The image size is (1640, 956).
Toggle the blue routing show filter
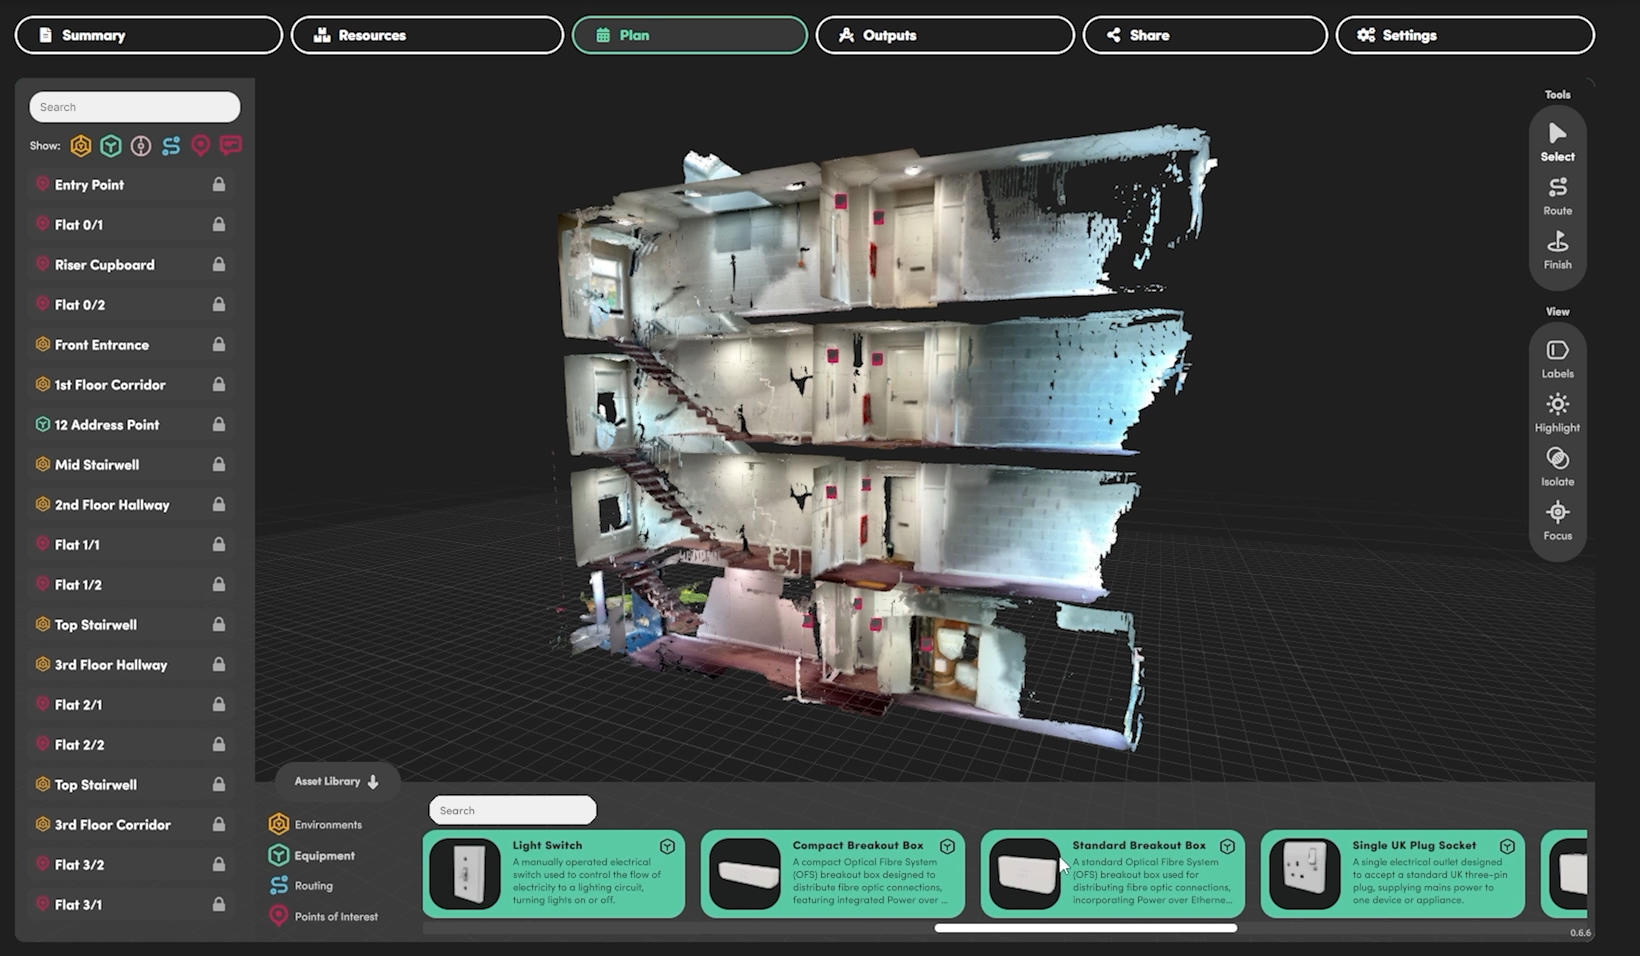coord(171,146)
